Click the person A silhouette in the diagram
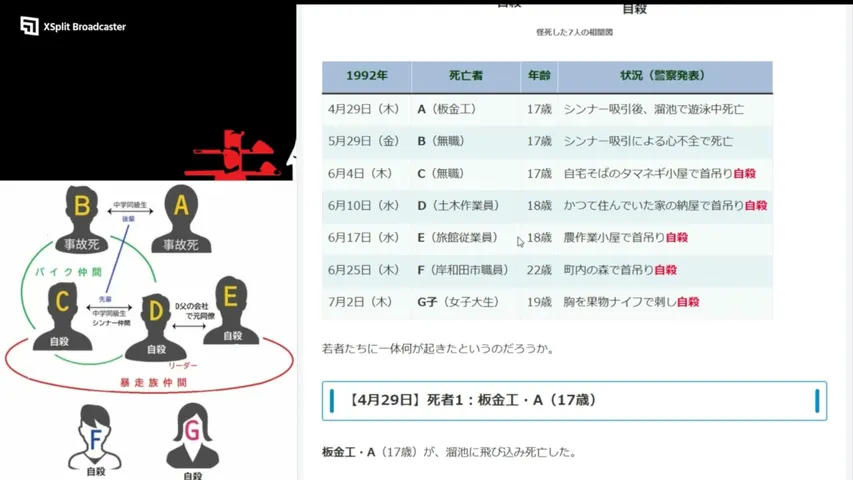 click(181, 219)
